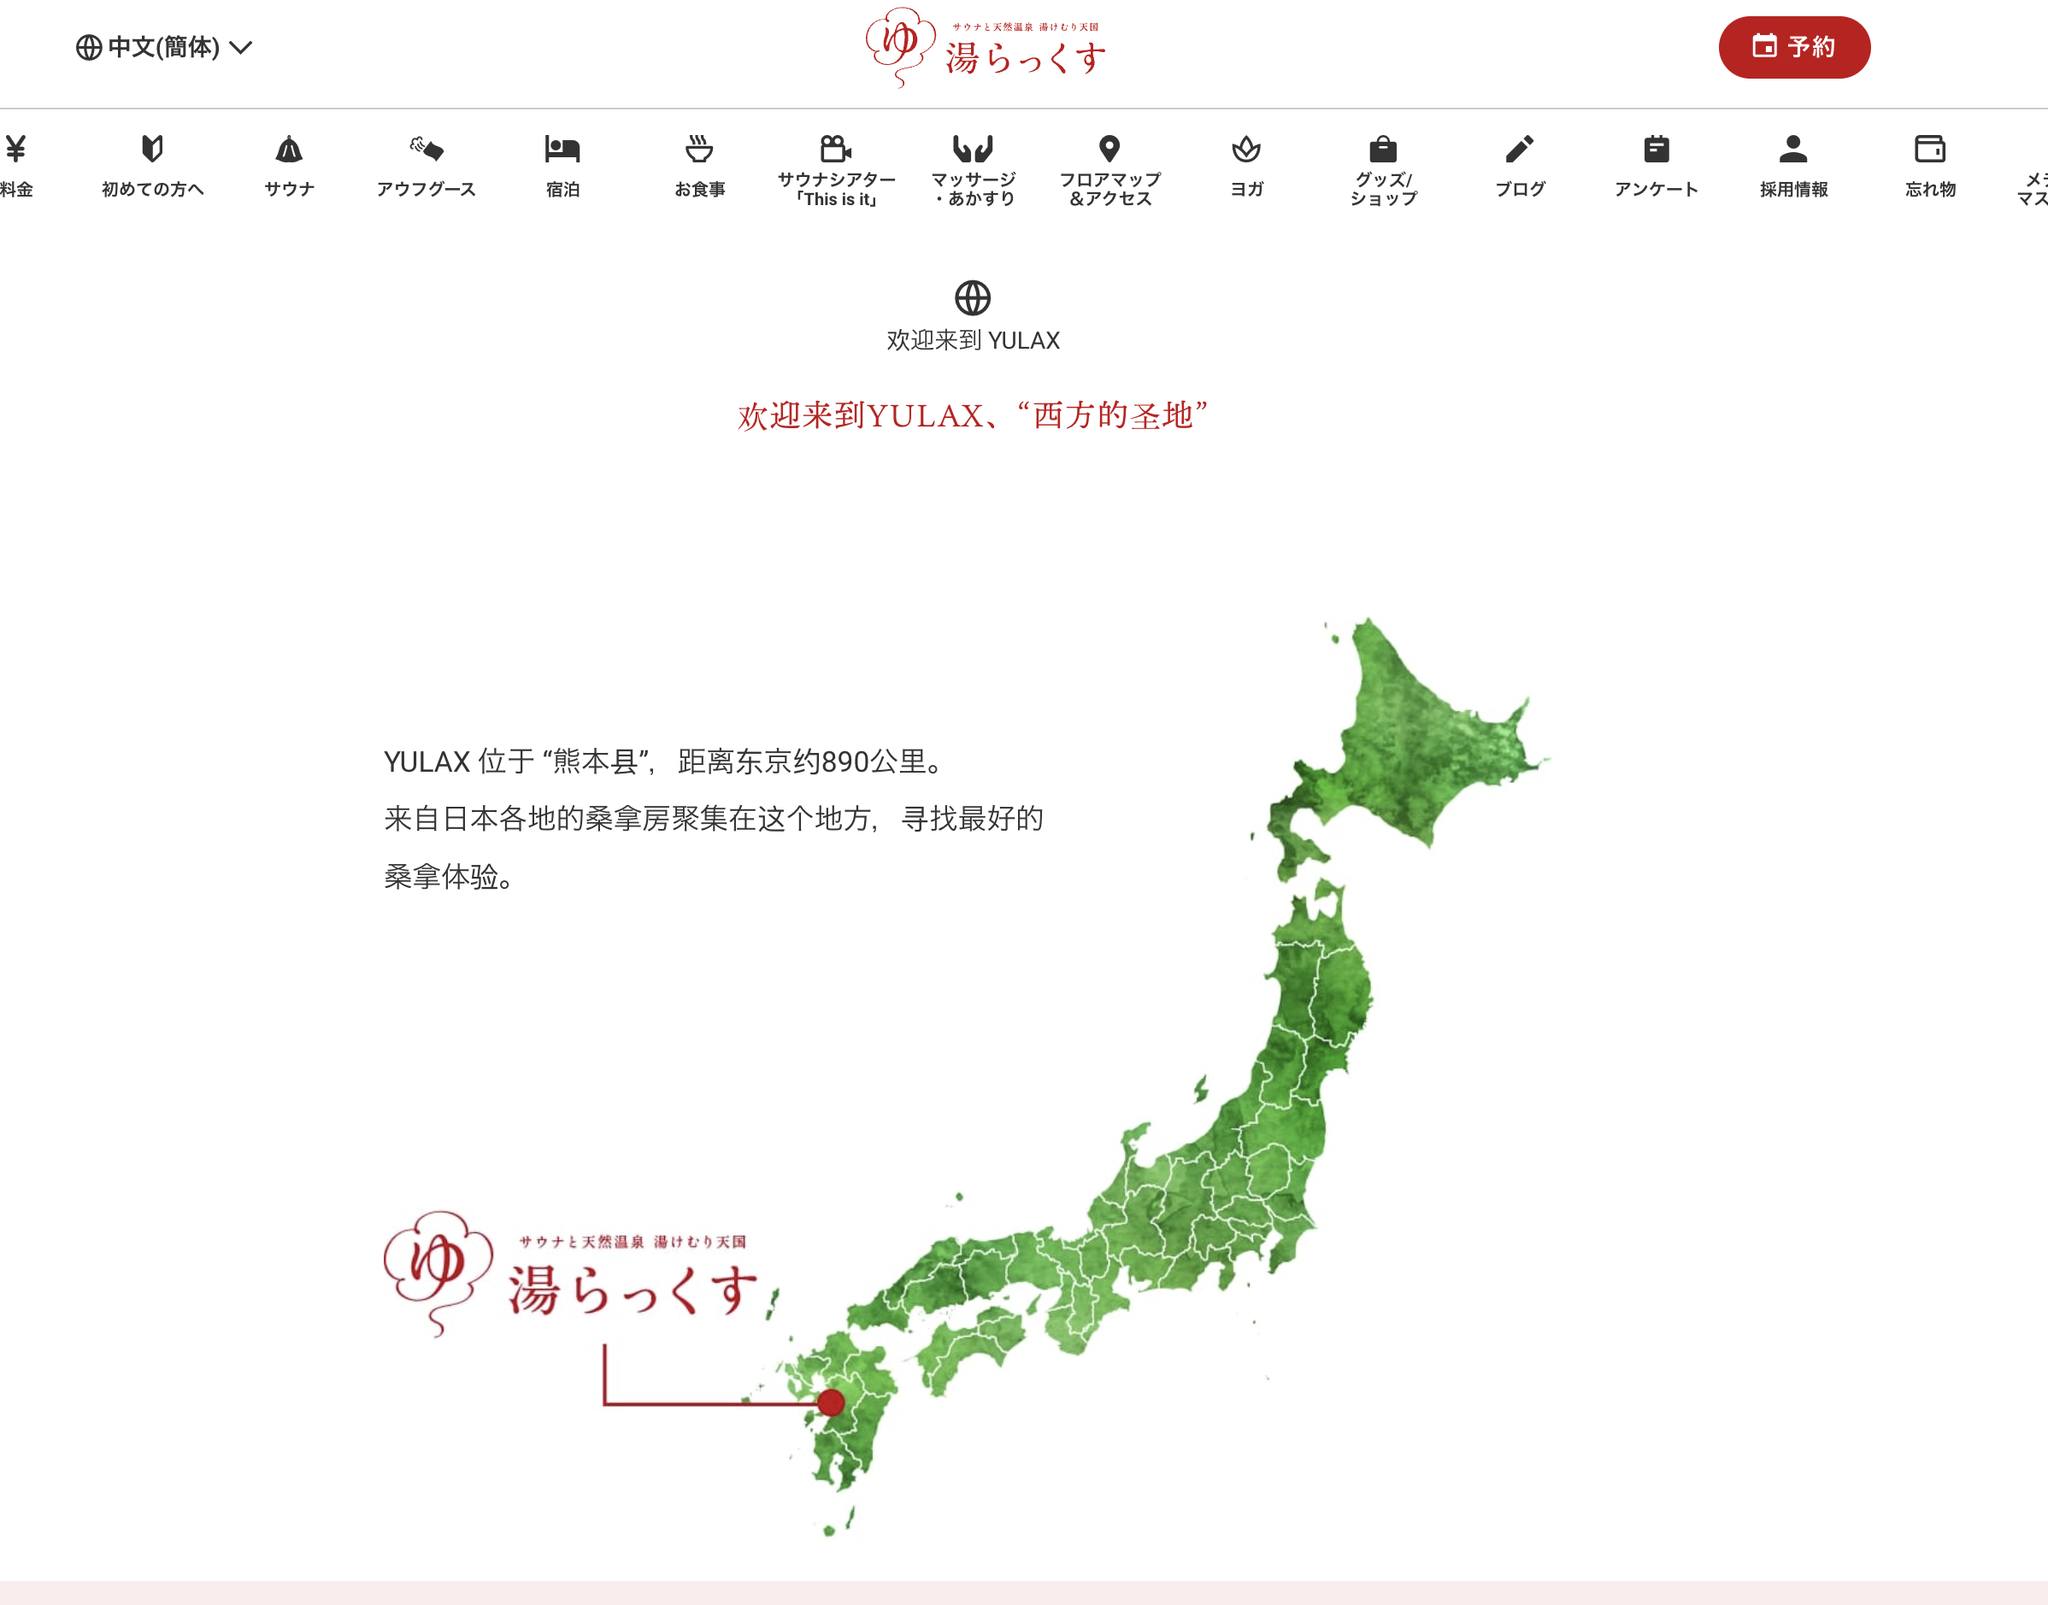Click the red 予約 reservation button
The image size is (2048, 1605).
click(x=1794, y=47)
